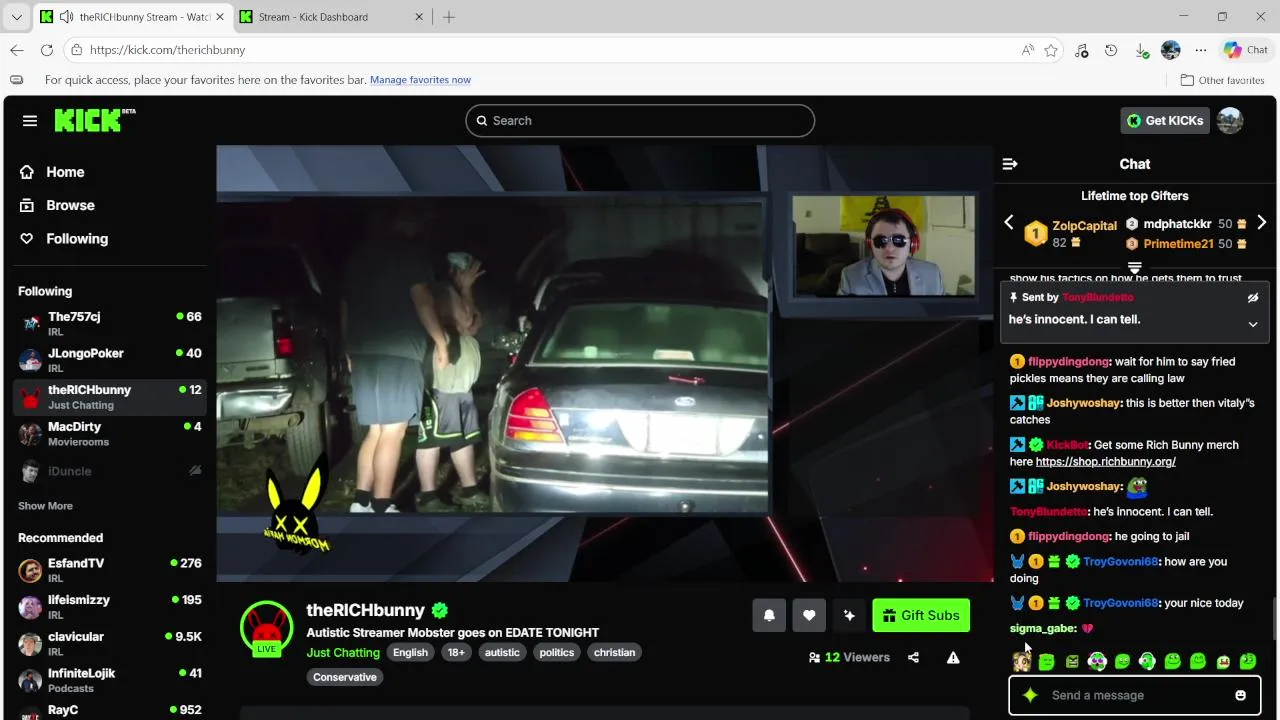Click the chat scrollbar
This screenshot has height=720, width=1280.
tap(1273, 619)
